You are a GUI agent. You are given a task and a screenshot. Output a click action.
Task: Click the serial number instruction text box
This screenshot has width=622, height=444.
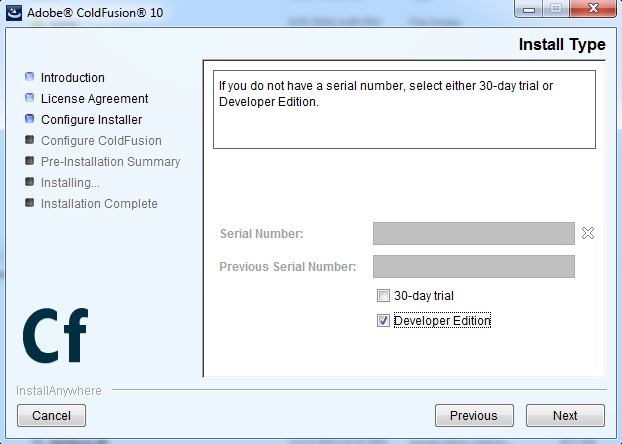(x=404, y=108)
